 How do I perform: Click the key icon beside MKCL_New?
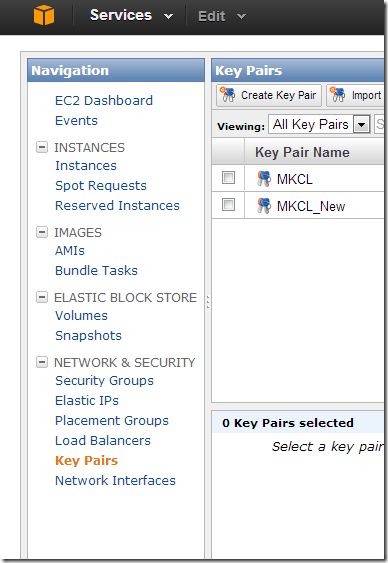[264, 206]
